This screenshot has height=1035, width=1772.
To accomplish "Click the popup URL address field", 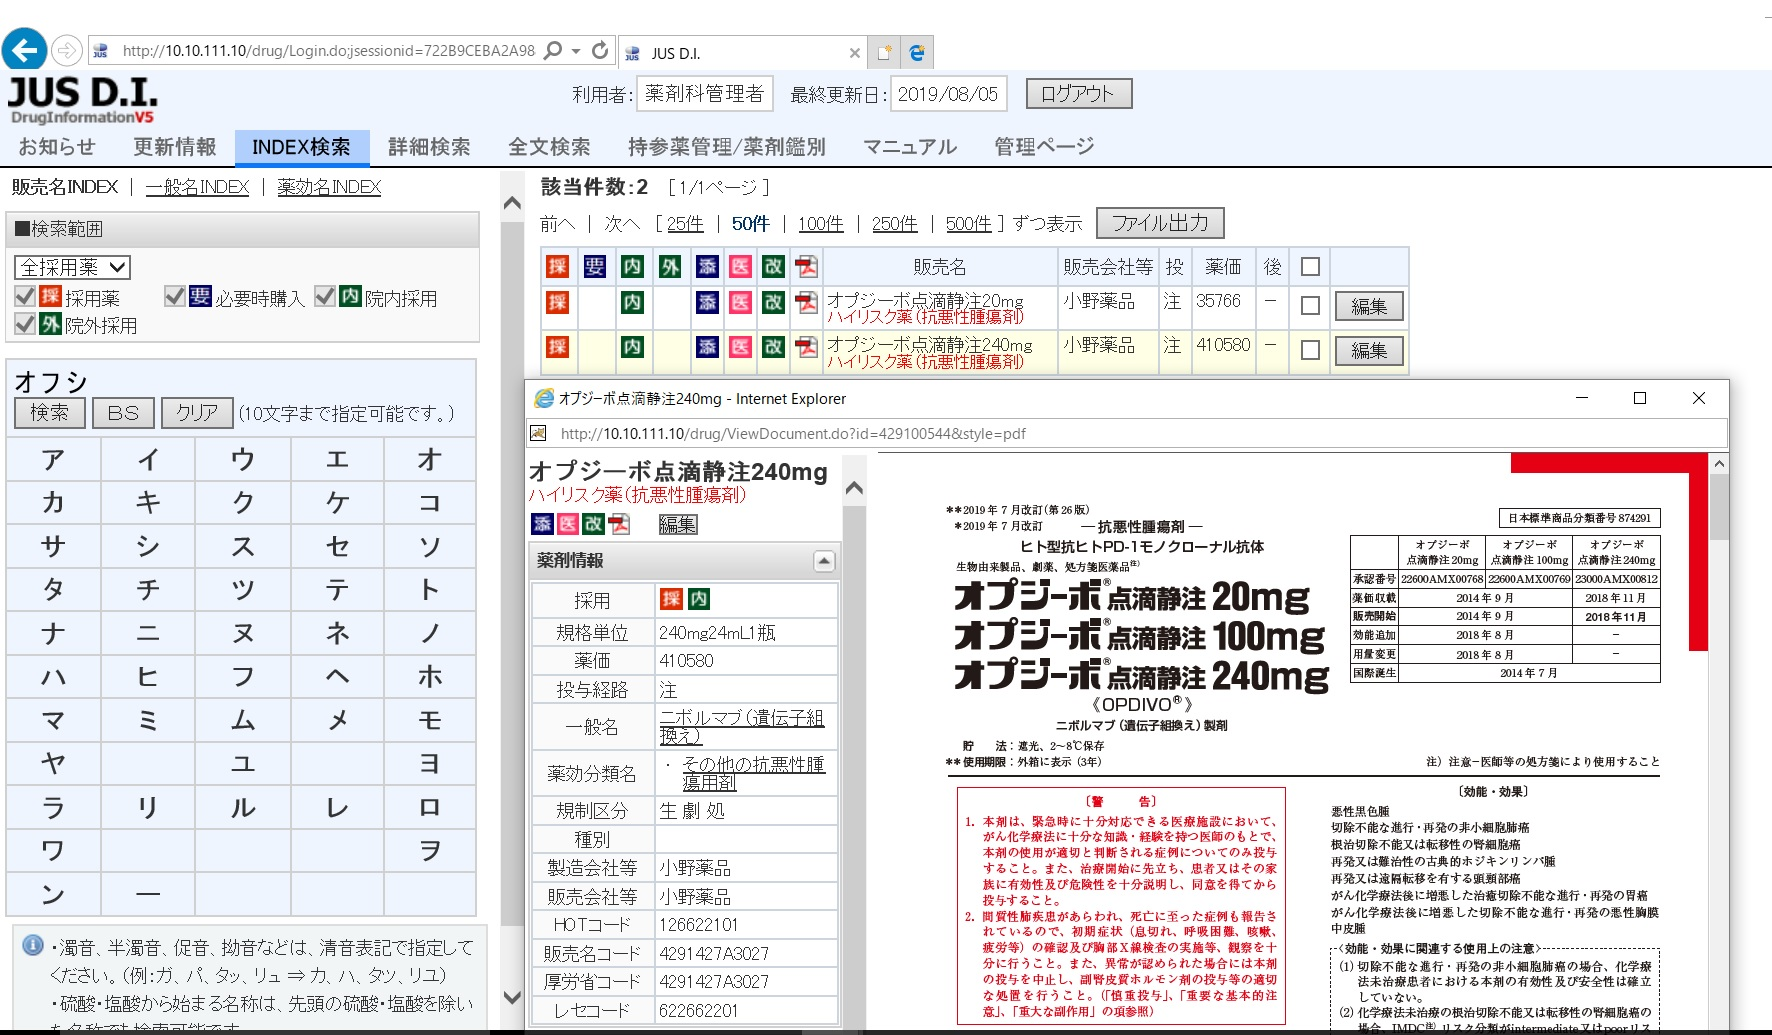I will click(x=1126, y=433).
